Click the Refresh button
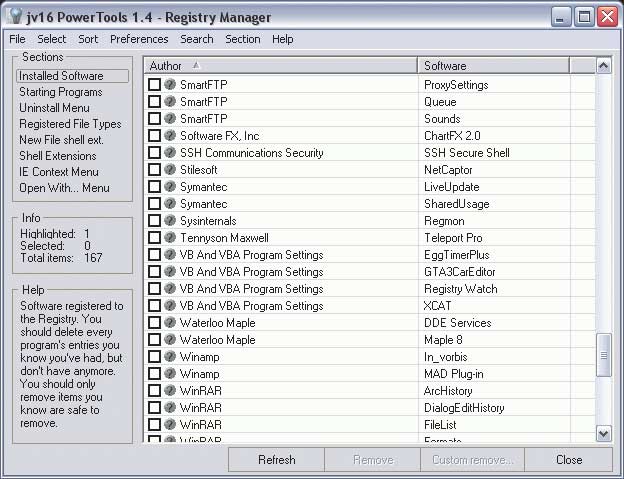 point(277,460)
